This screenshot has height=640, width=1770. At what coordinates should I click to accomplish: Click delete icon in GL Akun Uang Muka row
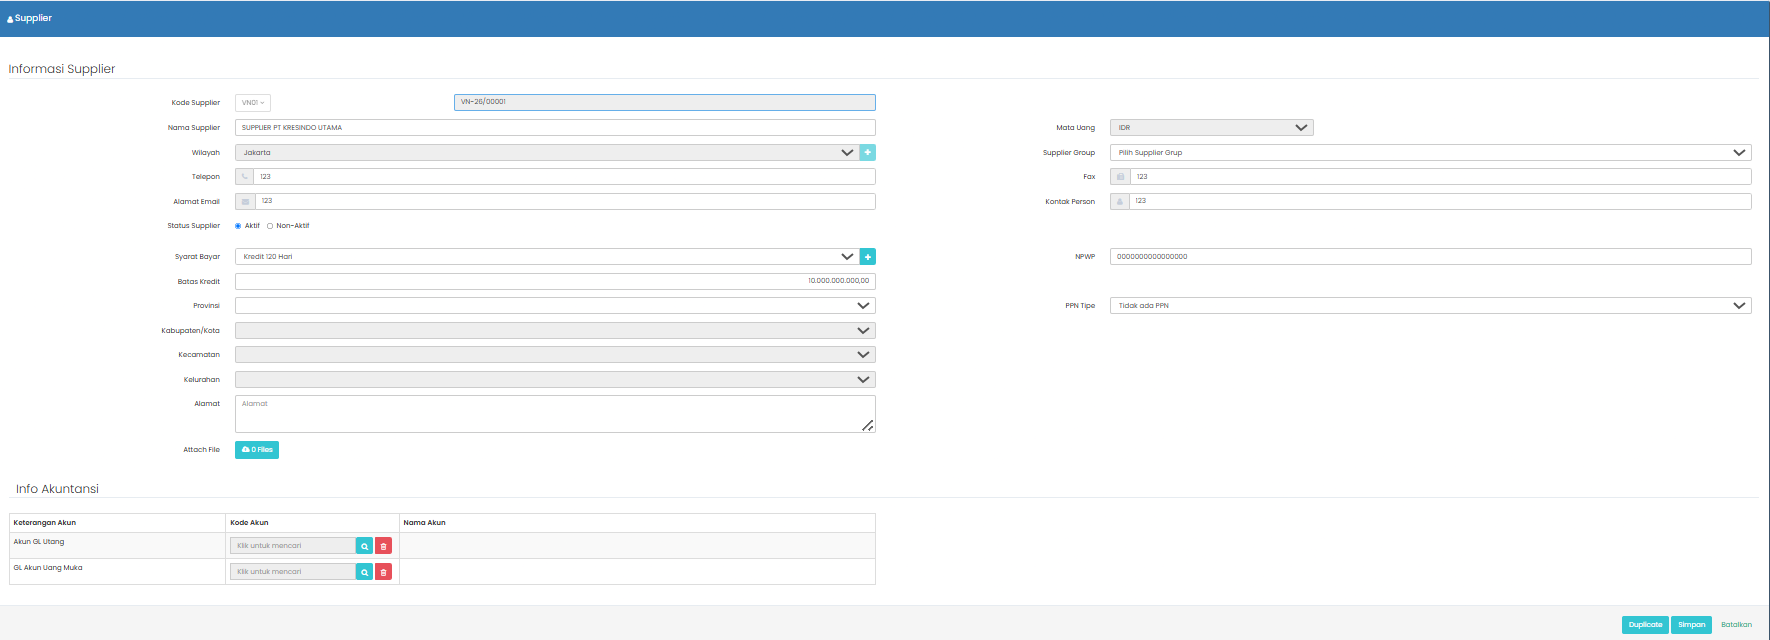(x=384, y=572)
